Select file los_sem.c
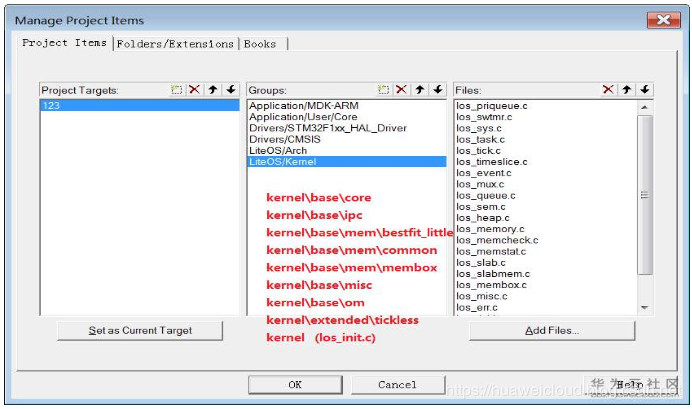Viewport: 692px width, 409px height. click(x=481, y=207)
